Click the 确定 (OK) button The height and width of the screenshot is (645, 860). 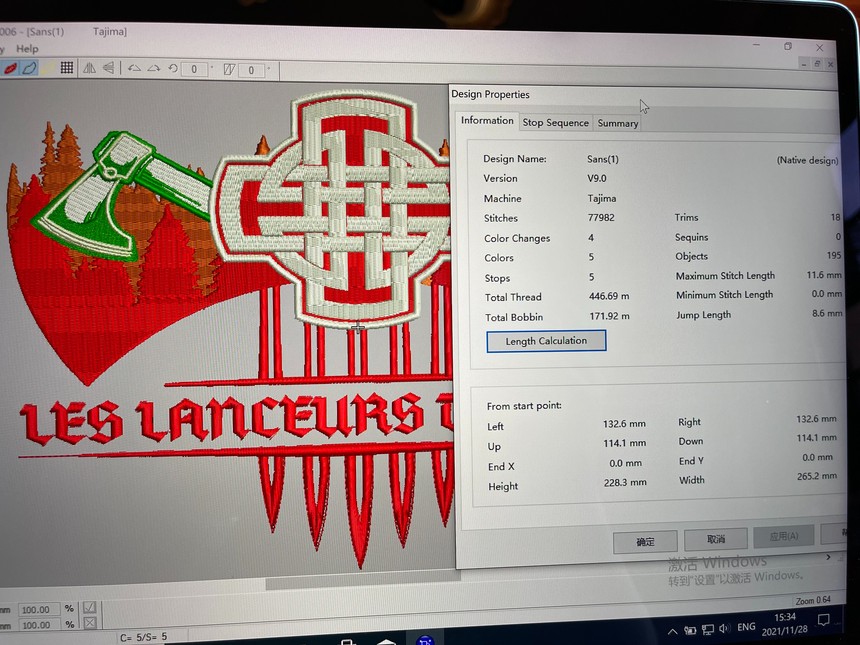645,542
